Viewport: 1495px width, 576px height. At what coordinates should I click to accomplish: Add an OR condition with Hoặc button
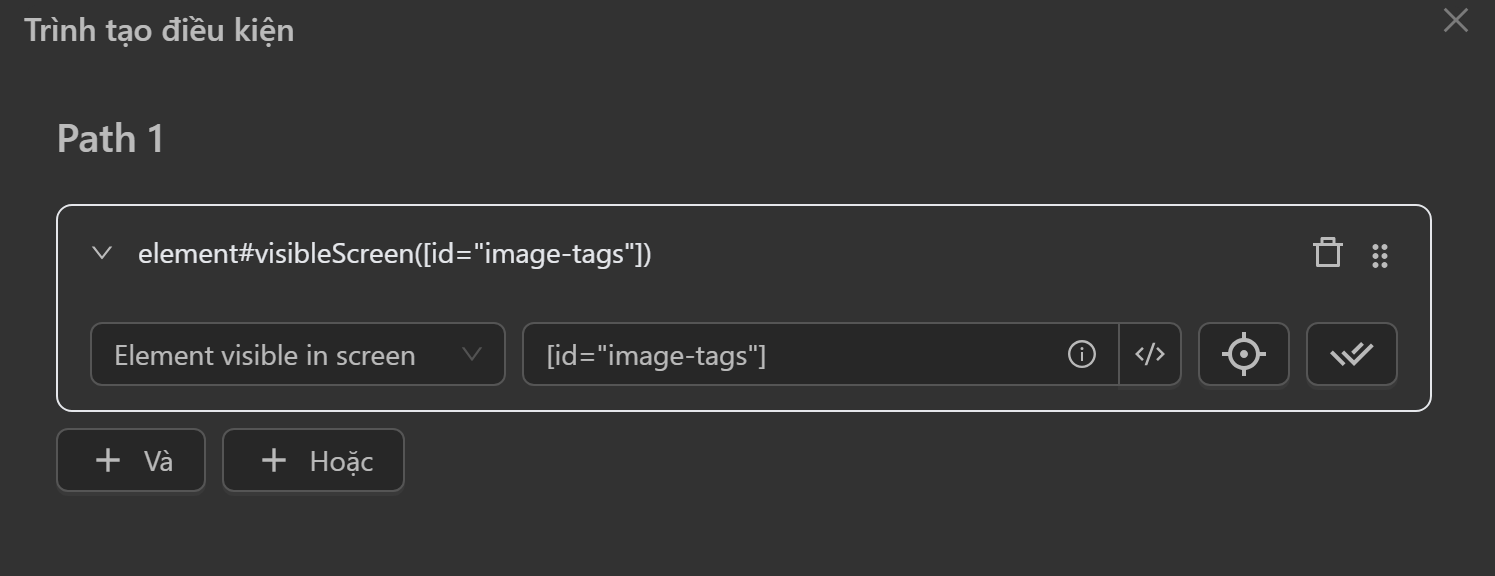[x=313, y=460]
